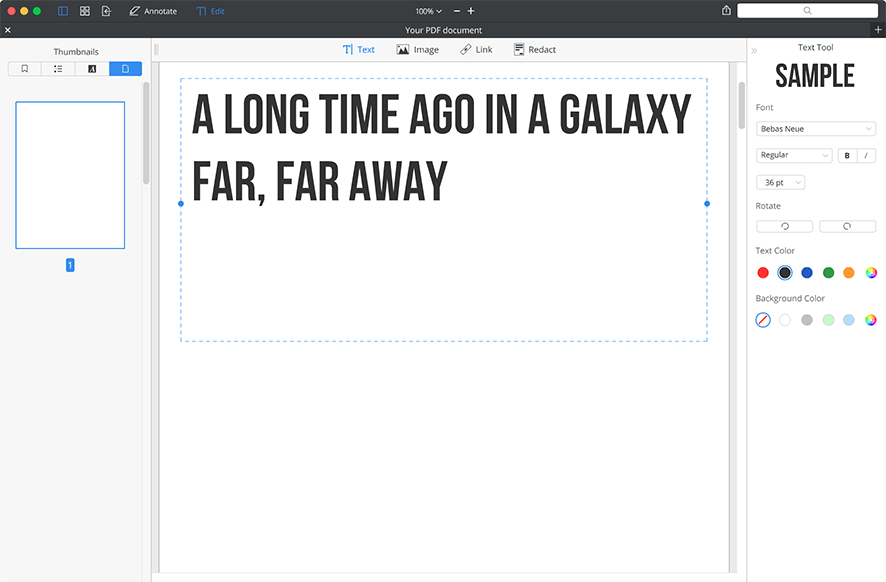Choose red text color
The width and height of the screenshot is (886, 582).
click(x=763, y=273)
